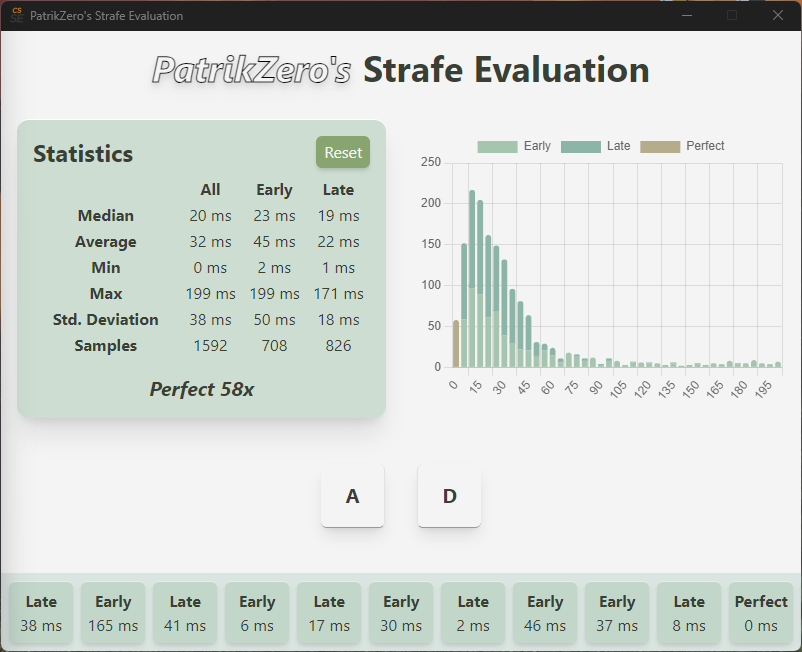Screen dimensions: 802x652
Task: Minimize the Strafe Evaluation window
Action: click(687, 15)
